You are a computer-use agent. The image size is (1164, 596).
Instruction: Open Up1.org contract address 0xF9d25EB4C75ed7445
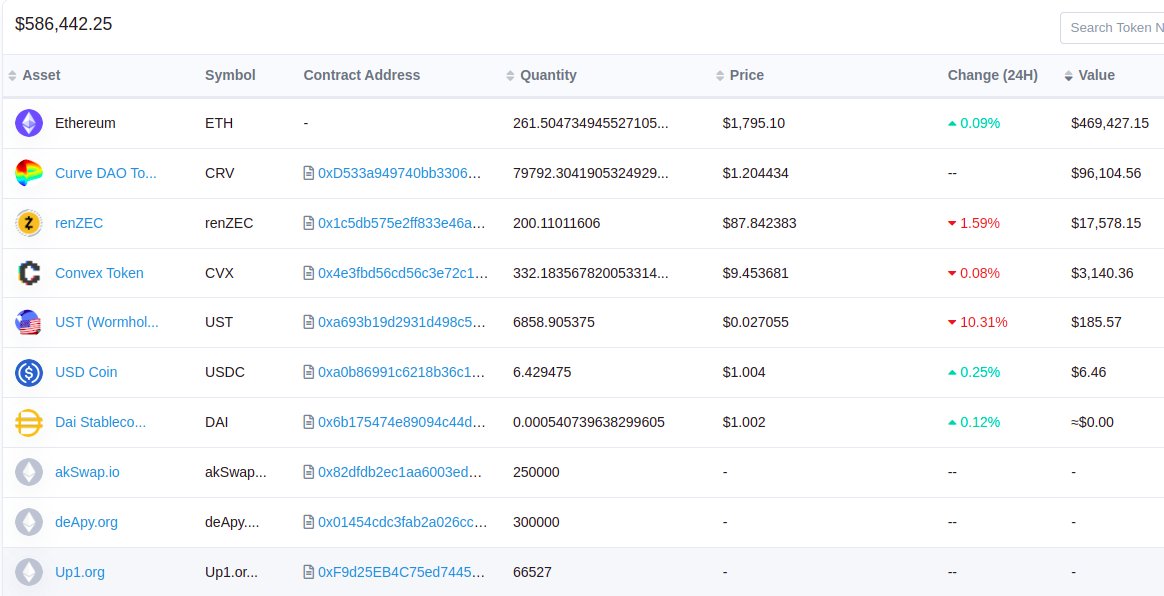tap(402, 572)
